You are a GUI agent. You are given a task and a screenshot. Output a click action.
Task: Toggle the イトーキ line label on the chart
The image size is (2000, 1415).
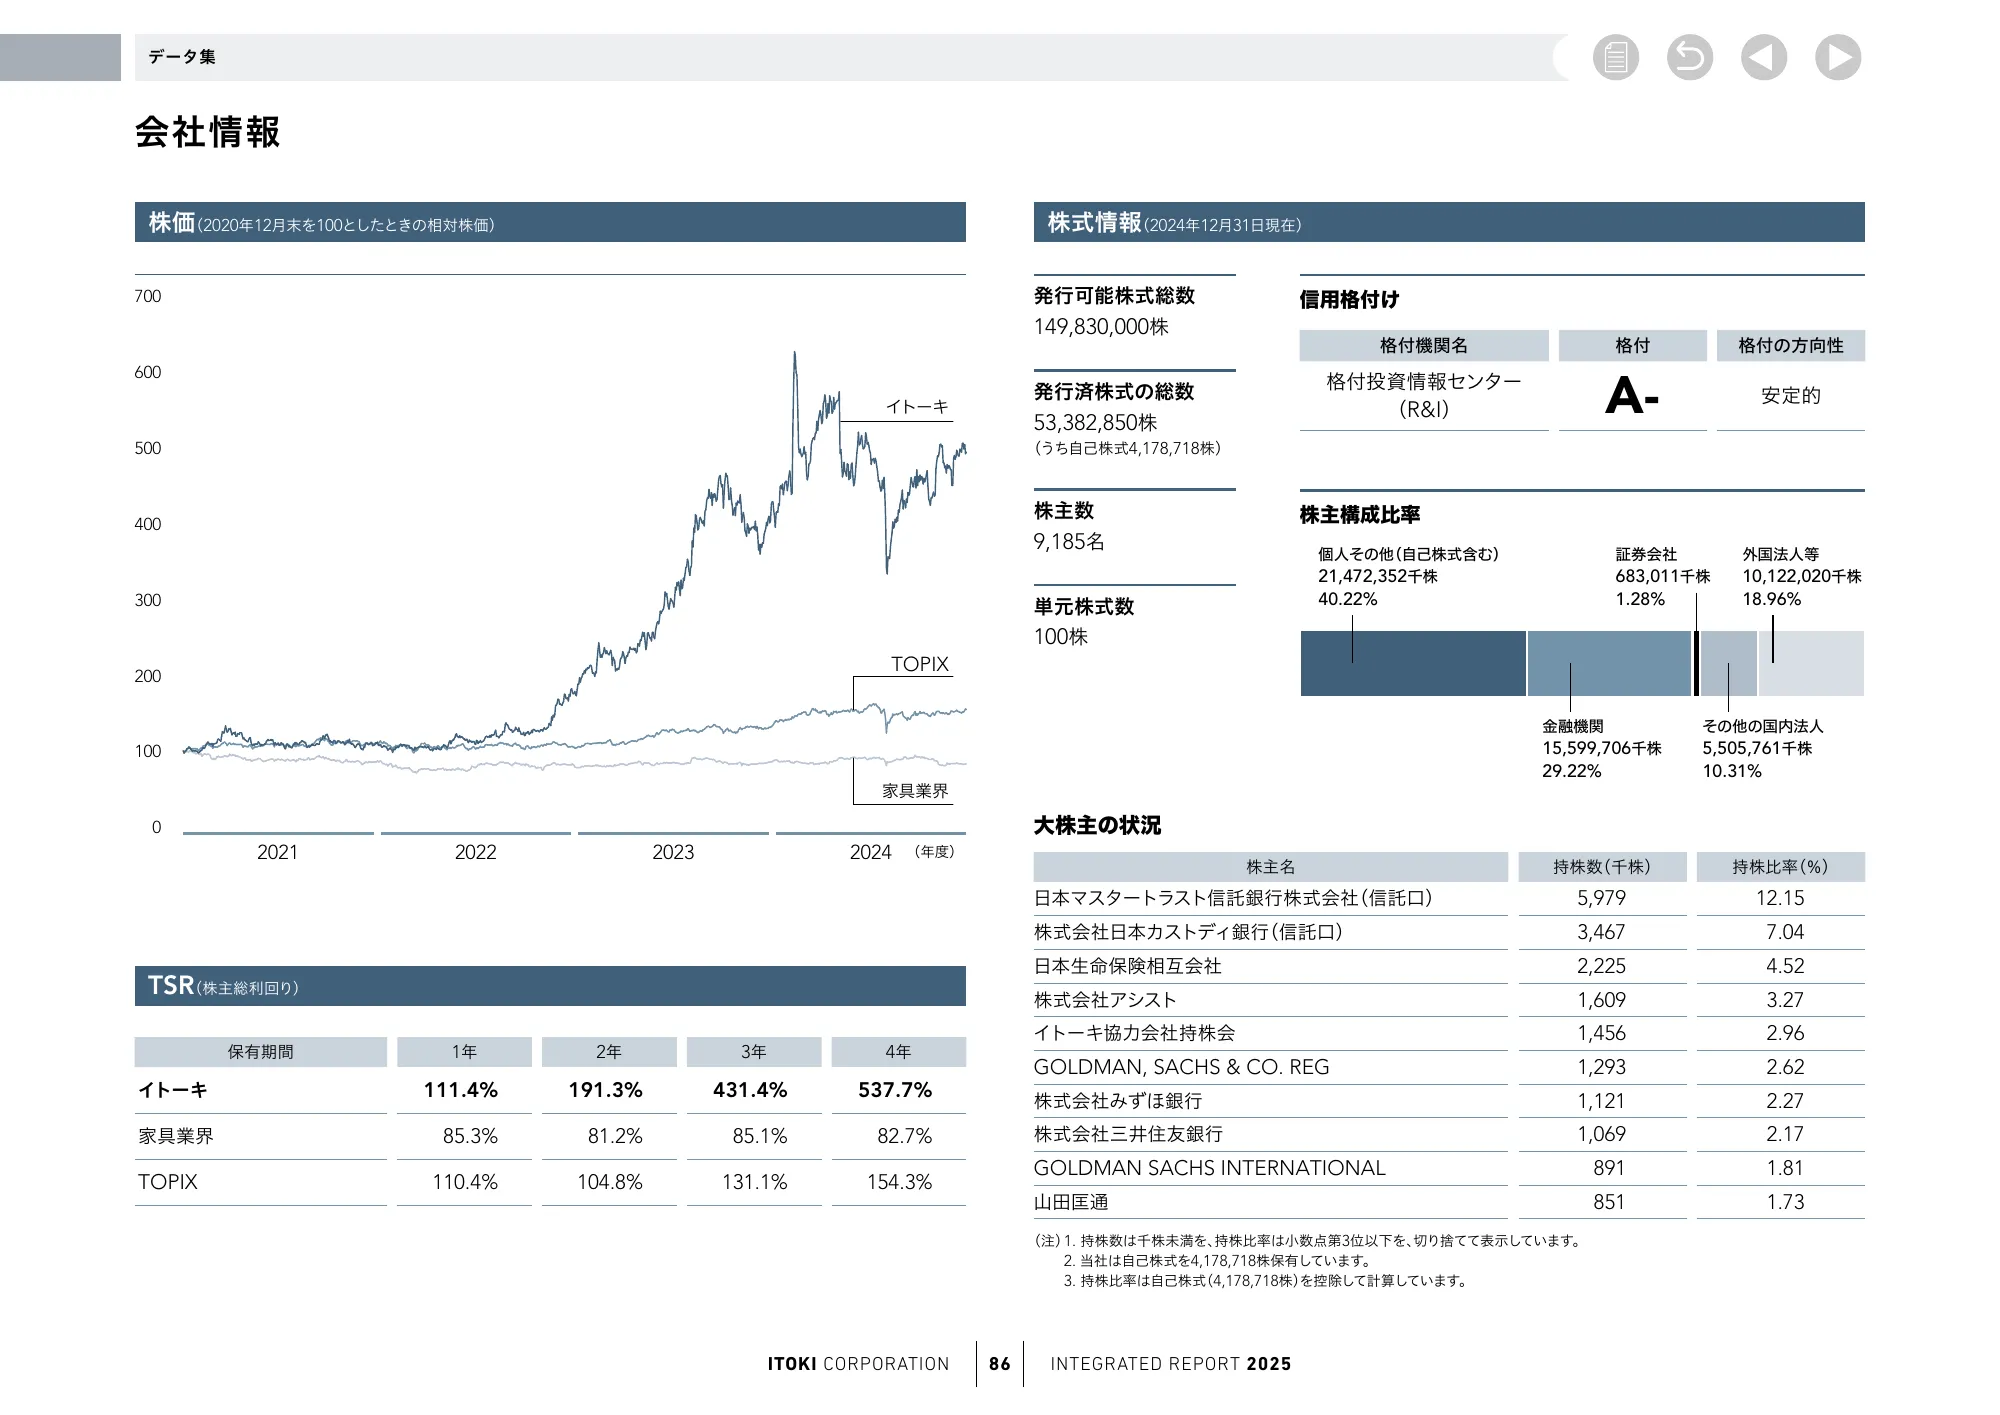pyautogui.click(x=917, y=406)
